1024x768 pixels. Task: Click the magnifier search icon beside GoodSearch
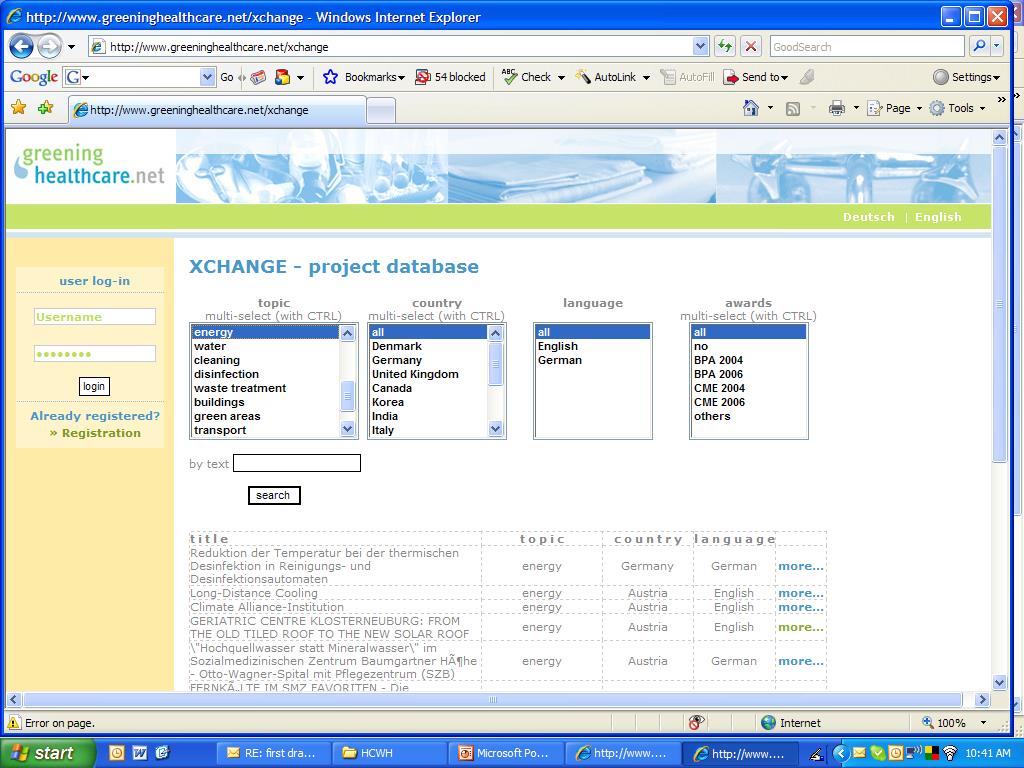(x=979, y=46)
